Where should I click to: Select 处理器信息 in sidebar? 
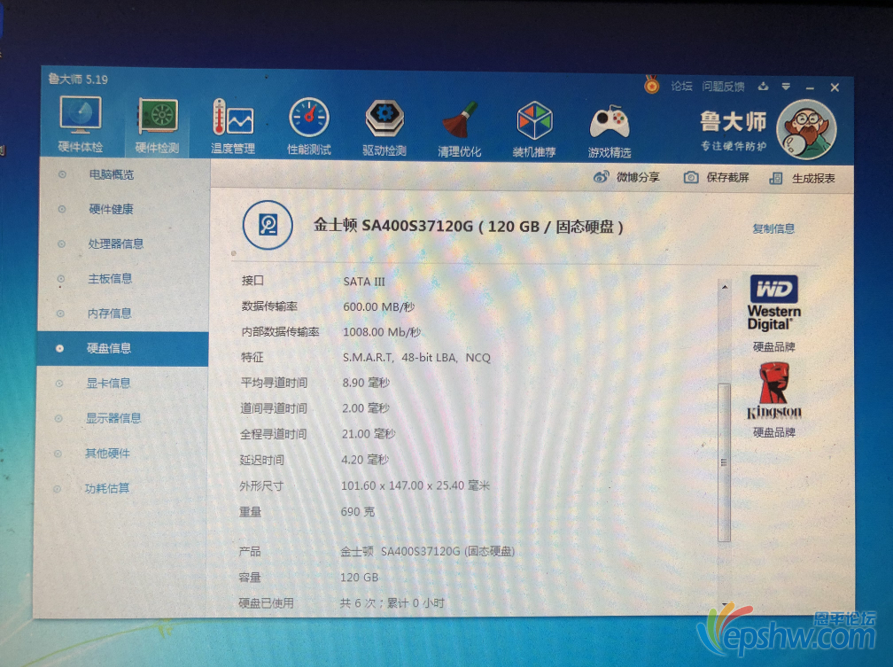coord(116,244)
